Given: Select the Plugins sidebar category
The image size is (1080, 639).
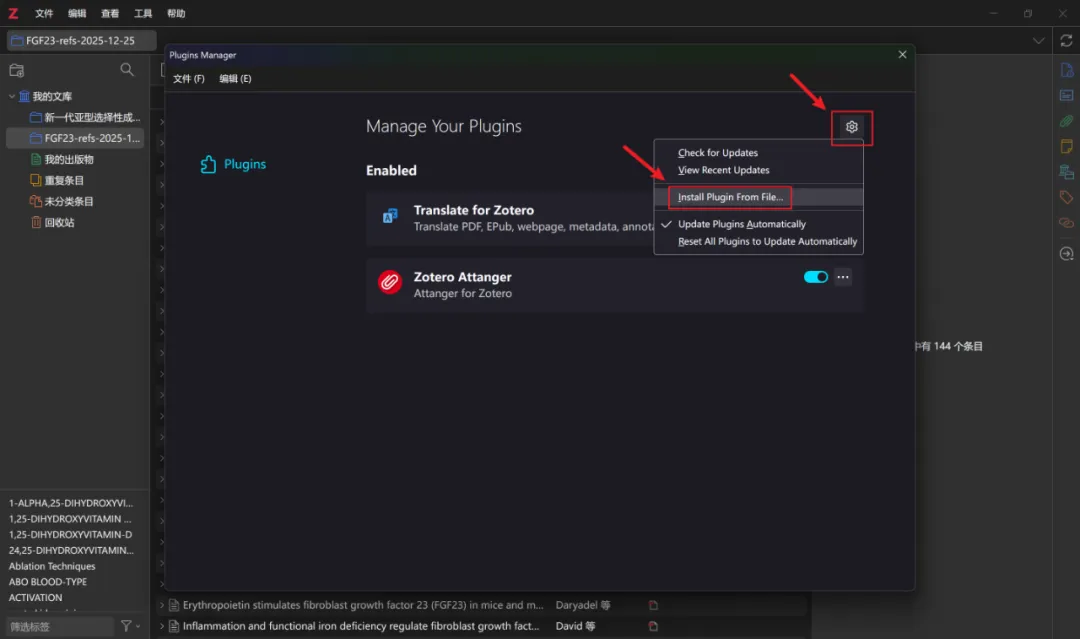Looking at the screenshot, I should (x=233, y=164).
